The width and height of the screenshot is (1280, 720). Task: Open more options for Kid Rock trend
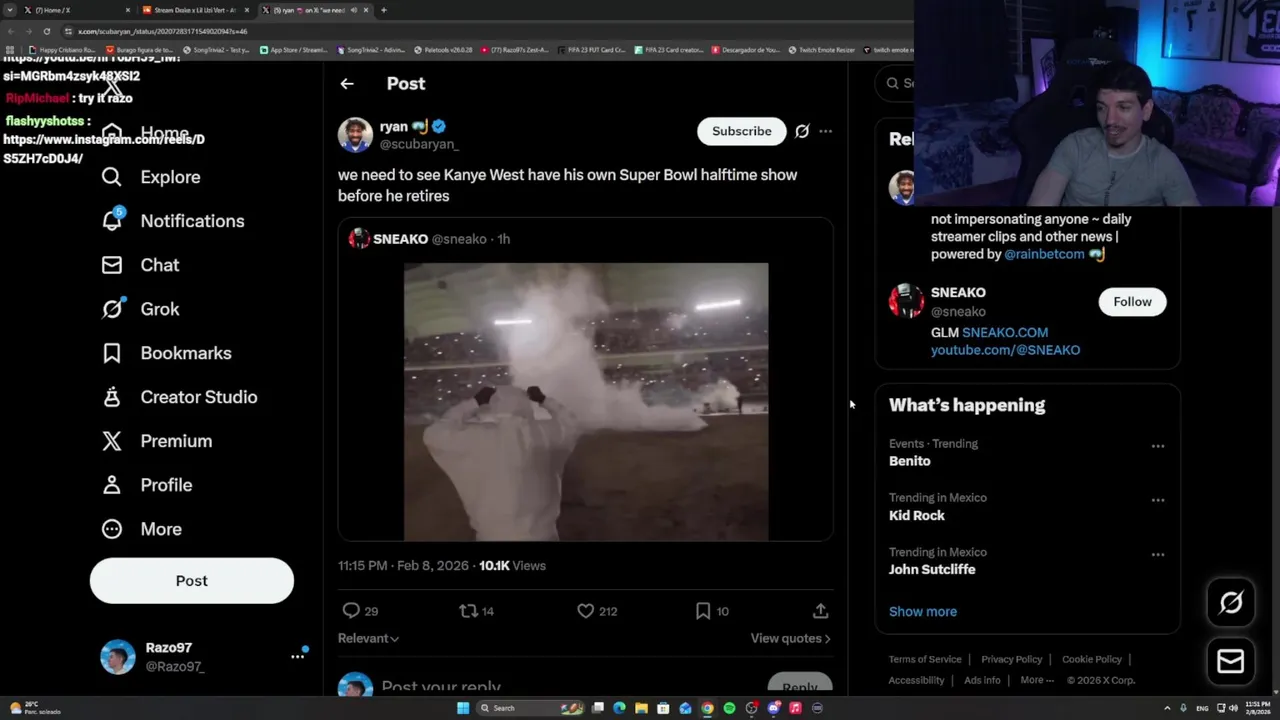(x=1158, y=500)
